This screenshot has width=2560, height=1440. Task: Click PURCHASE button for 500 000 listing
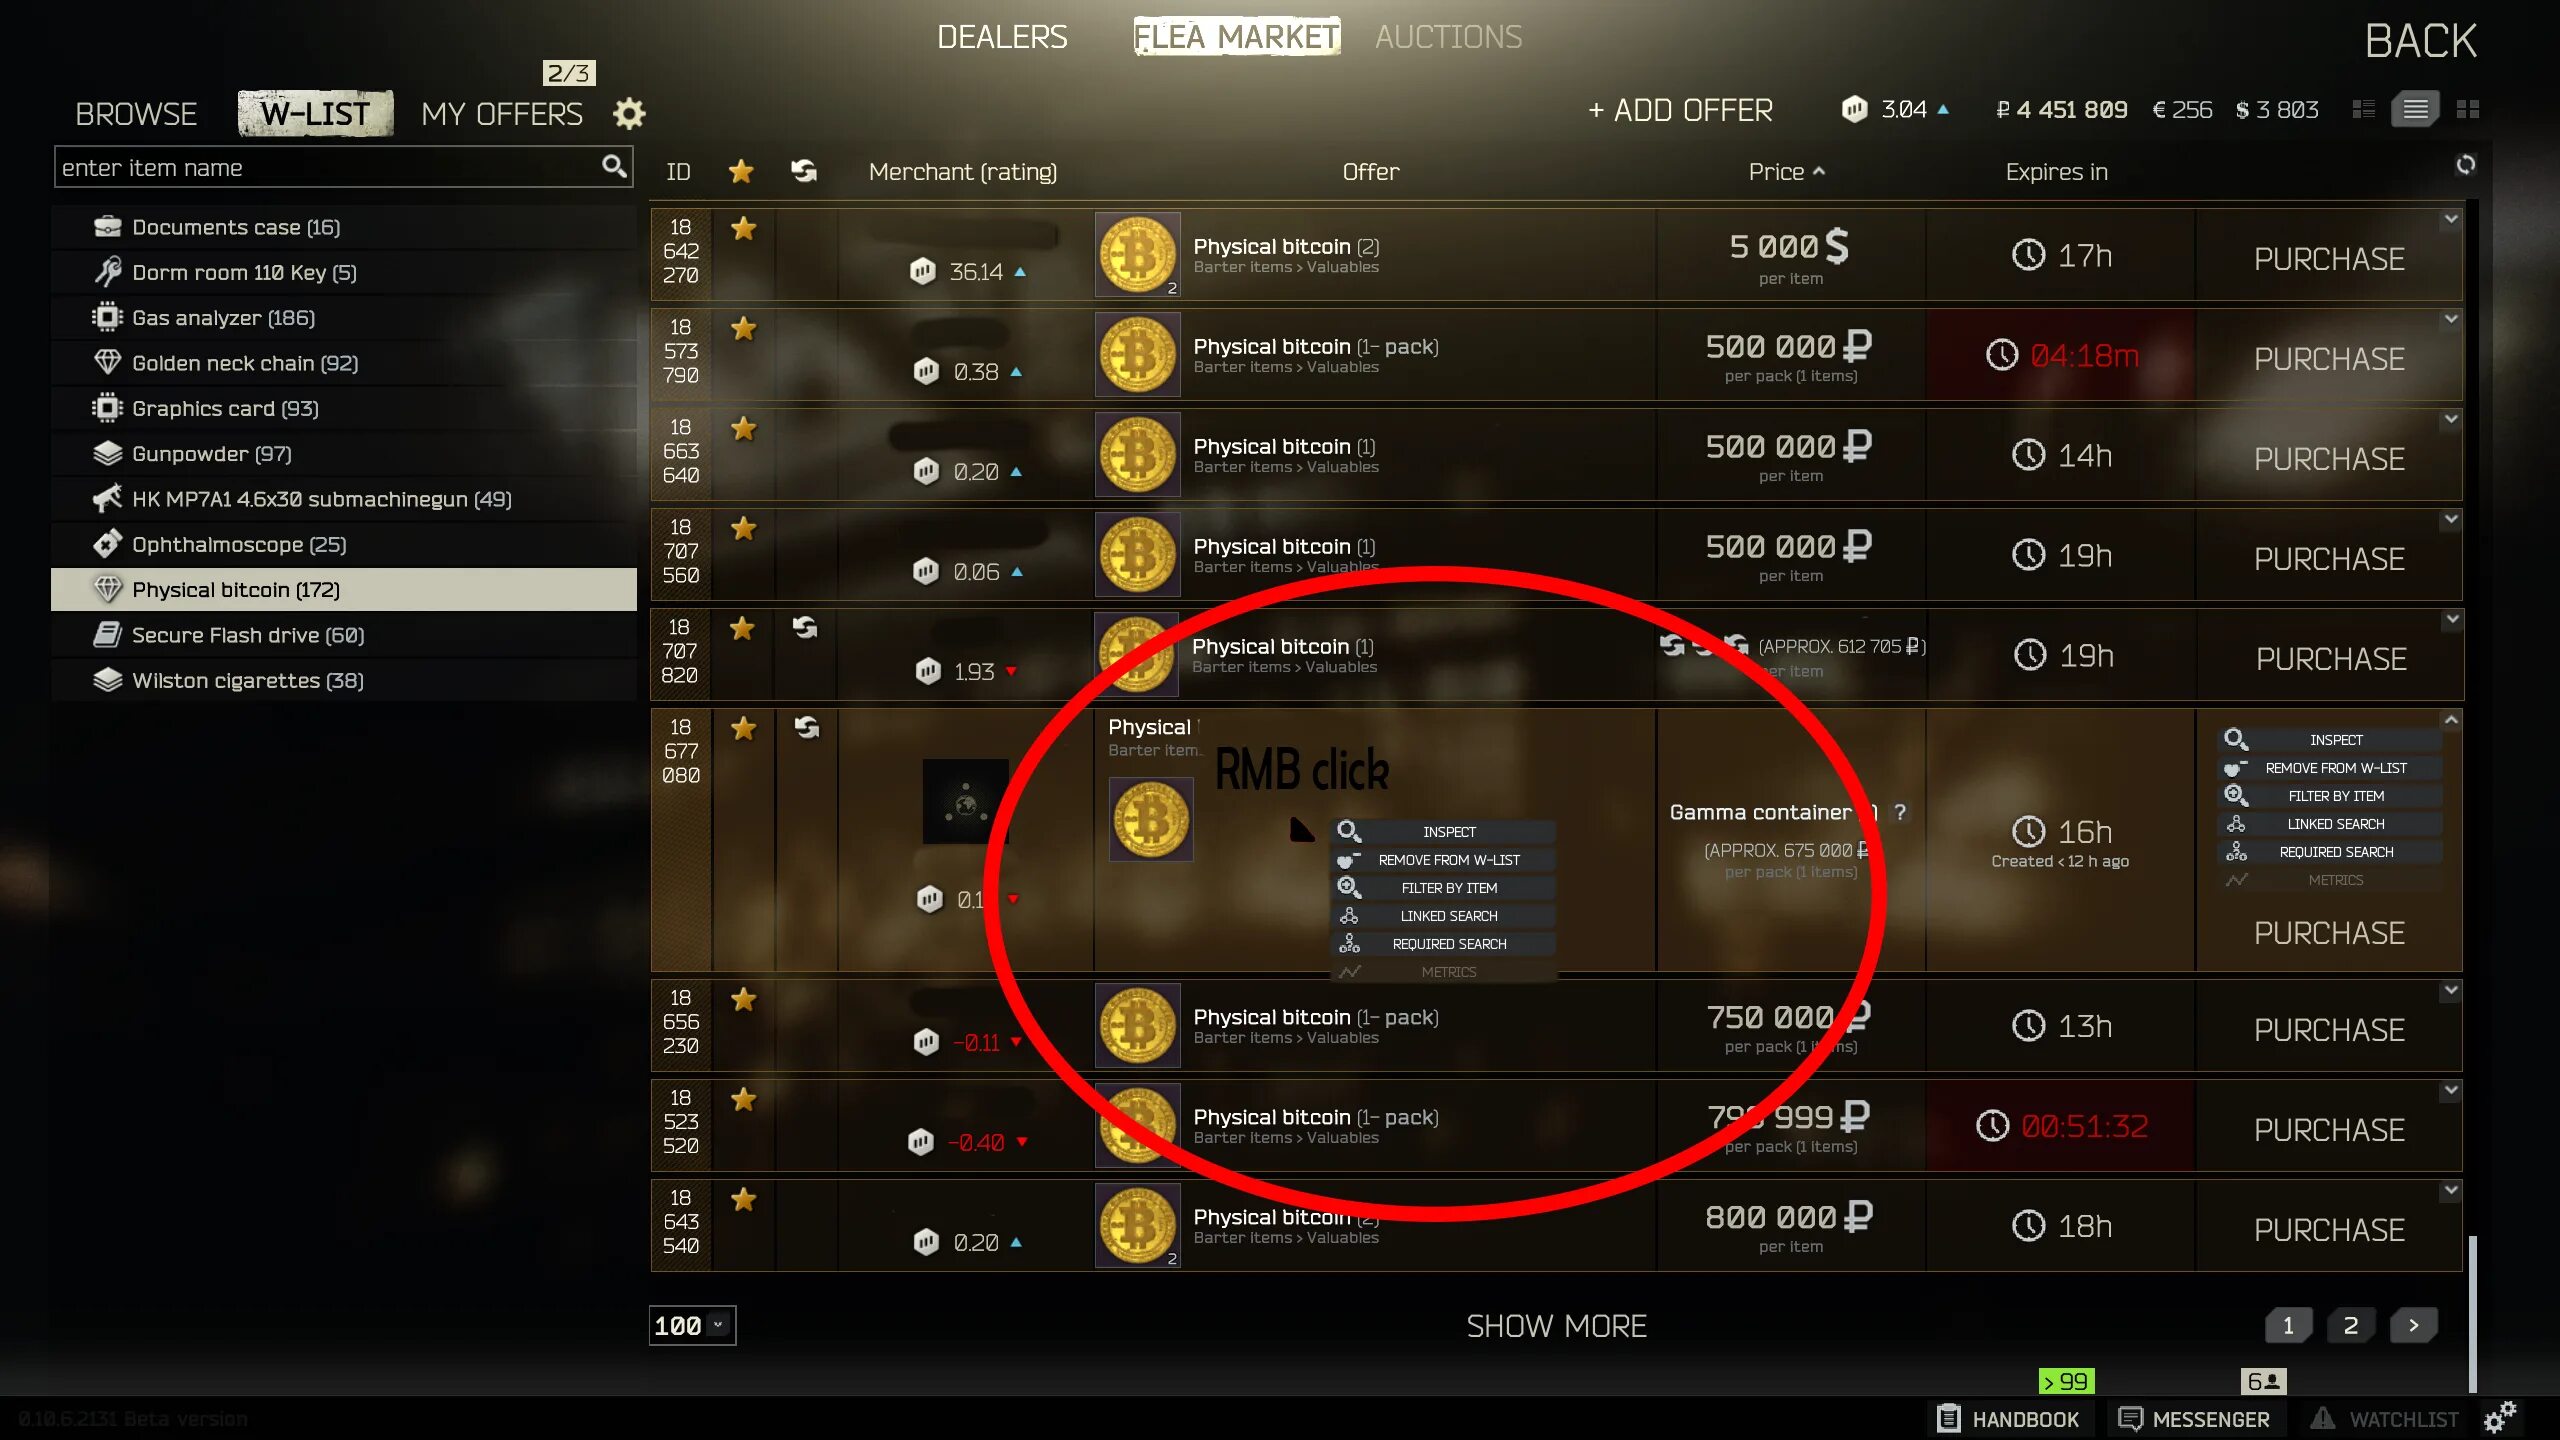tap(2330, 357)
